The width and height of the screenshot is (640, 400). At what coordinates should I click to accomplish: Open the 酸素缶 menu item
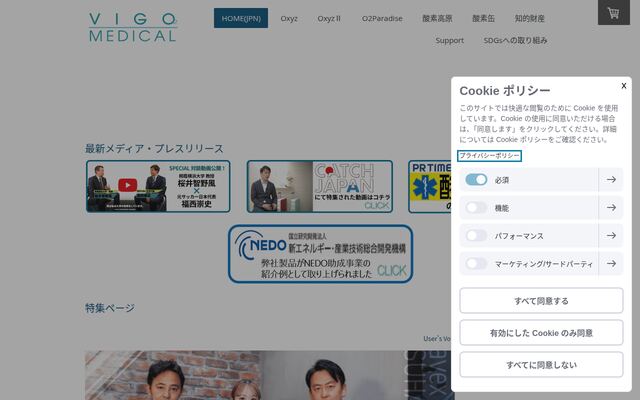[x=483, y=18]
